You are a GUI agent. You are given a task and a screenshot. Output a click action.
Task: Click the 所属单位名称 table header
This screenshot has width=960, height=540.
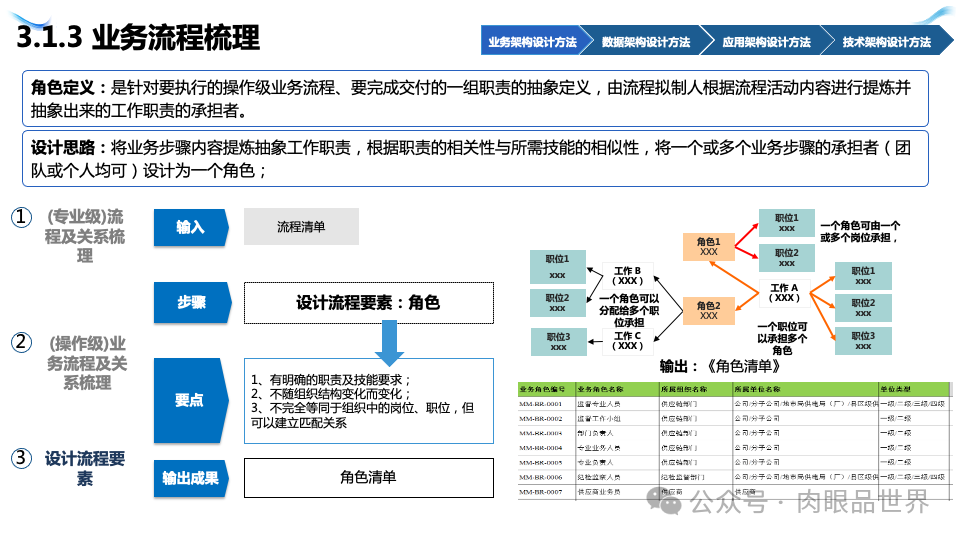(805, 389)
